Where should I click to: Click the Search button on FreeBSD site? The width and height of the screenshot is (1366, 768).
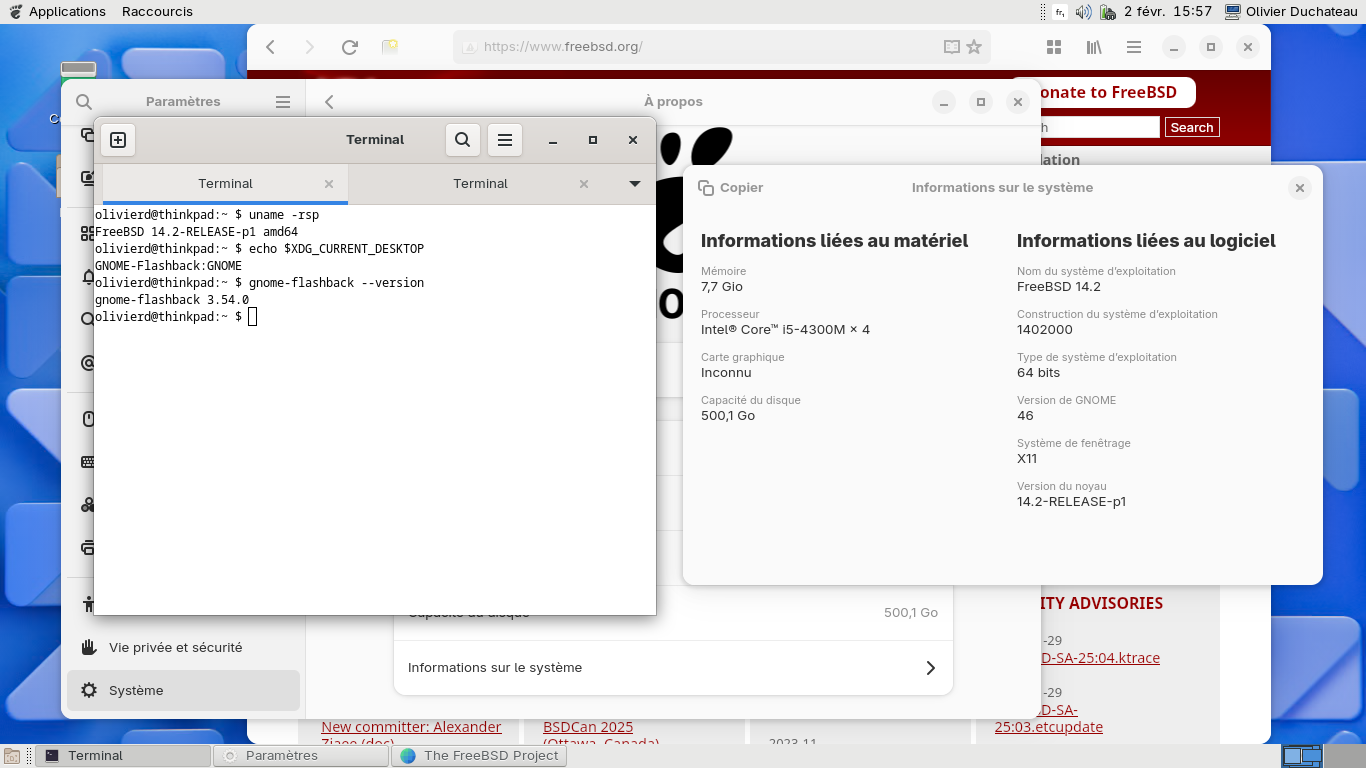point(1192,127)
